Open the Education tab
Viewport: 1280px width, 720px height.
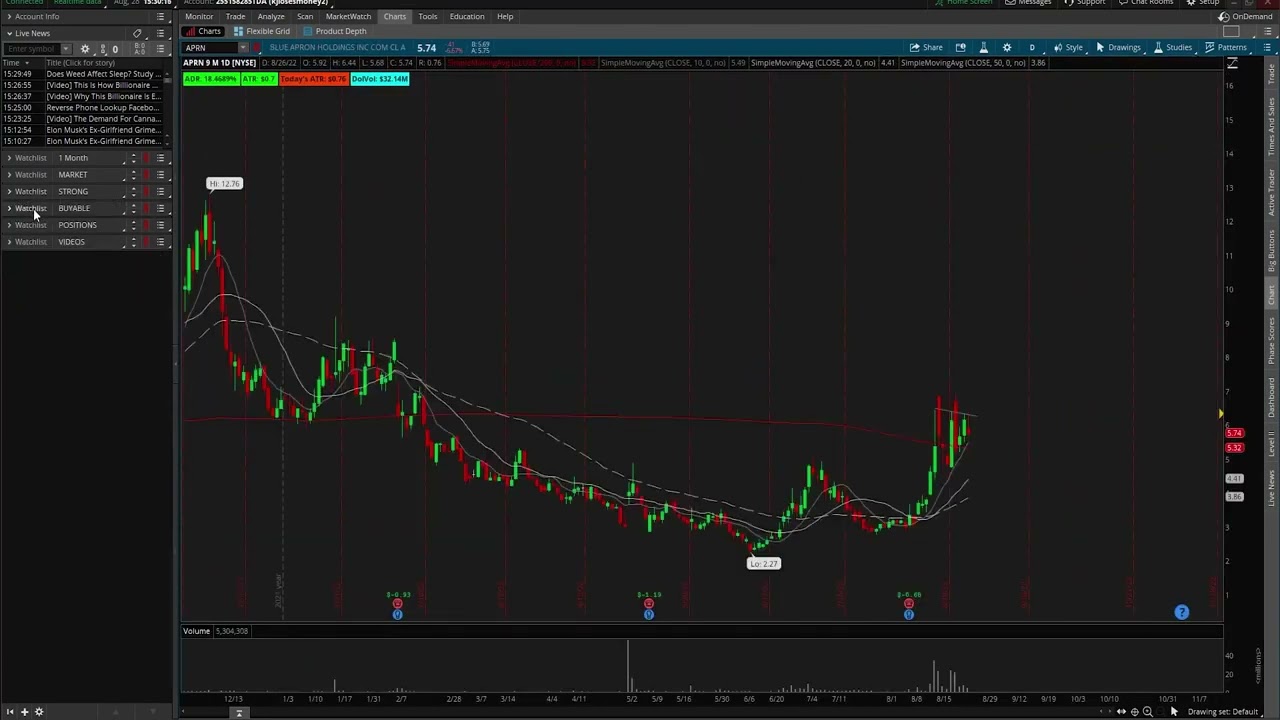466,17
